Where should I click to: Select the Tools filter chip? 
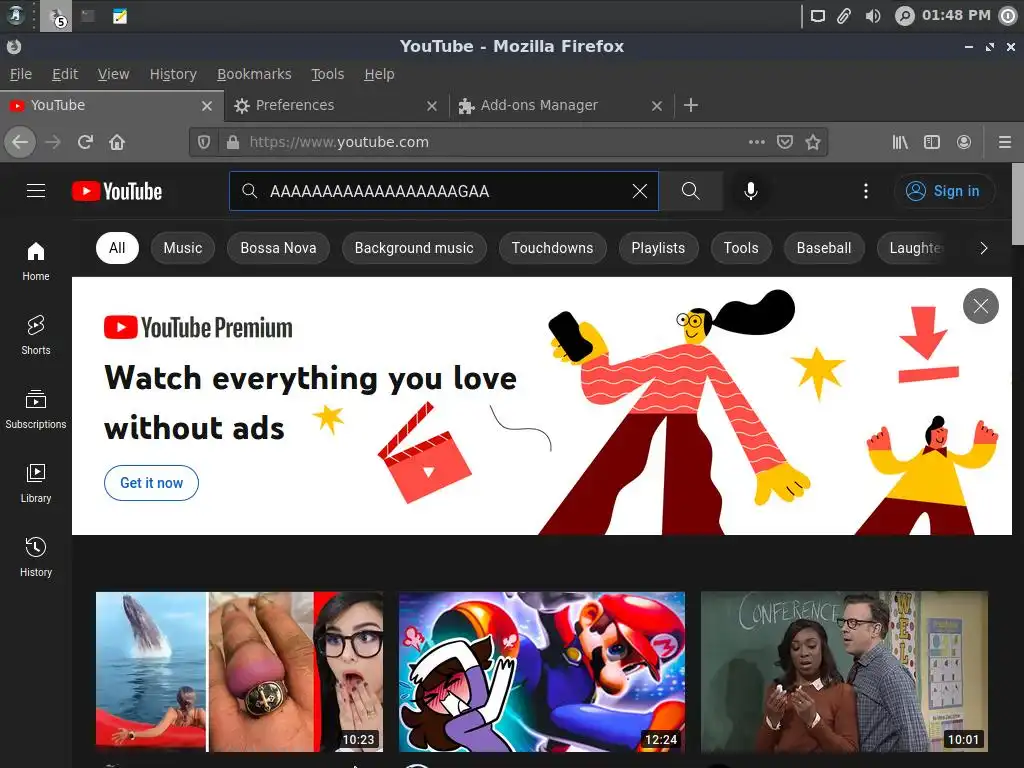click(x=741, y=248)
